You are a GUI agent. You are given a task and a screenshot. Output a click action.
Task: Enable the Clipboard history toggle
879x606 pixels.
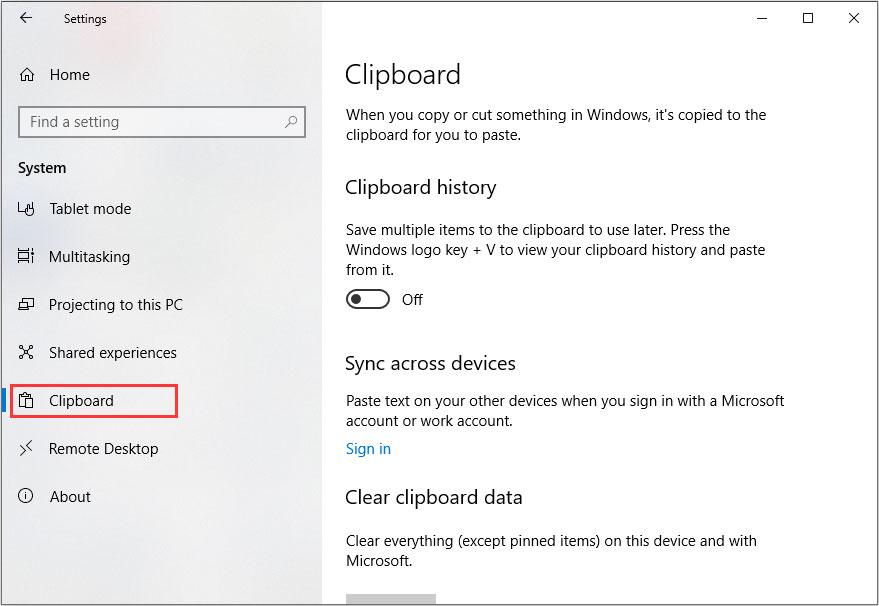[x=367, y=298]
